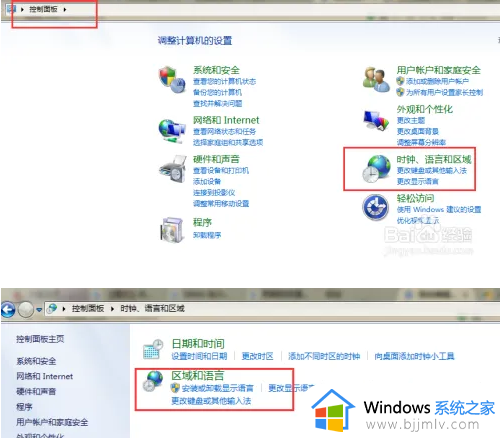Expand the arrow after 控制面板 in top address bar
Viewport: 500px width, 438px height.
pos(65,9)
